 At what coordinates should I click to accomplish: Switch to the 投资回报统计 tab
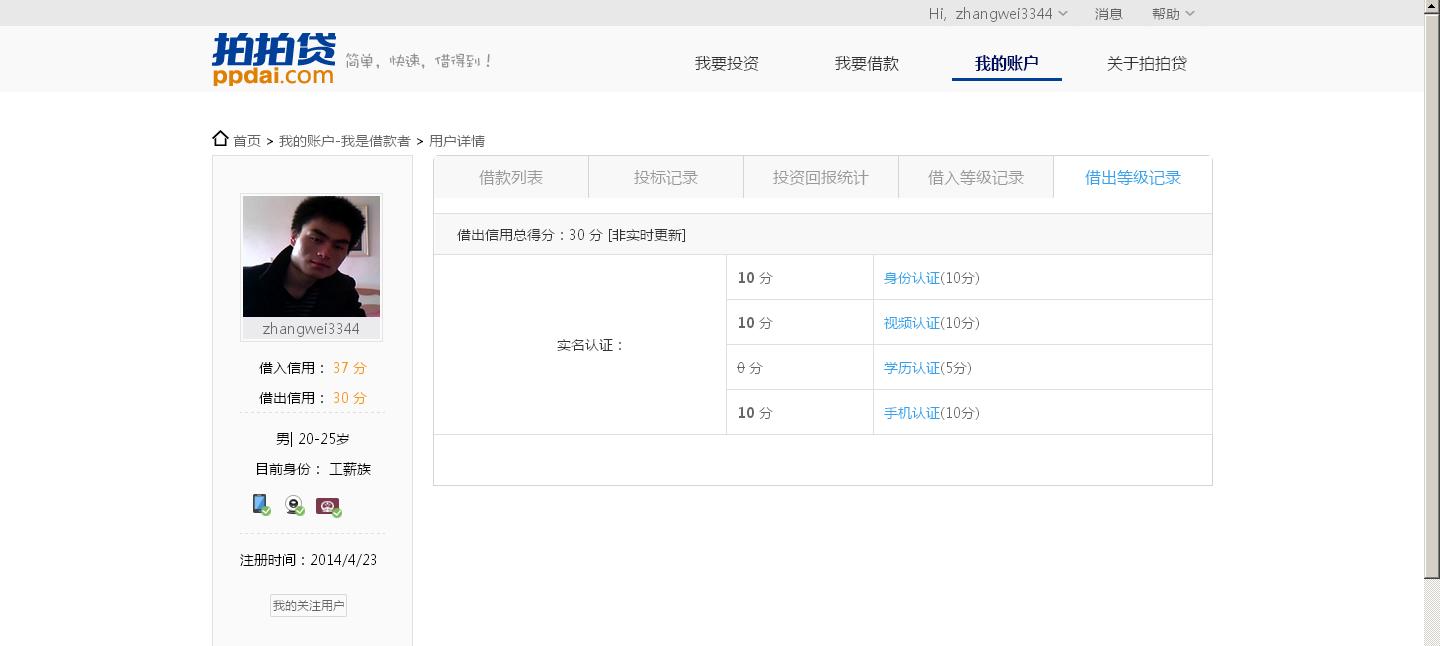(x=821, y=178)
